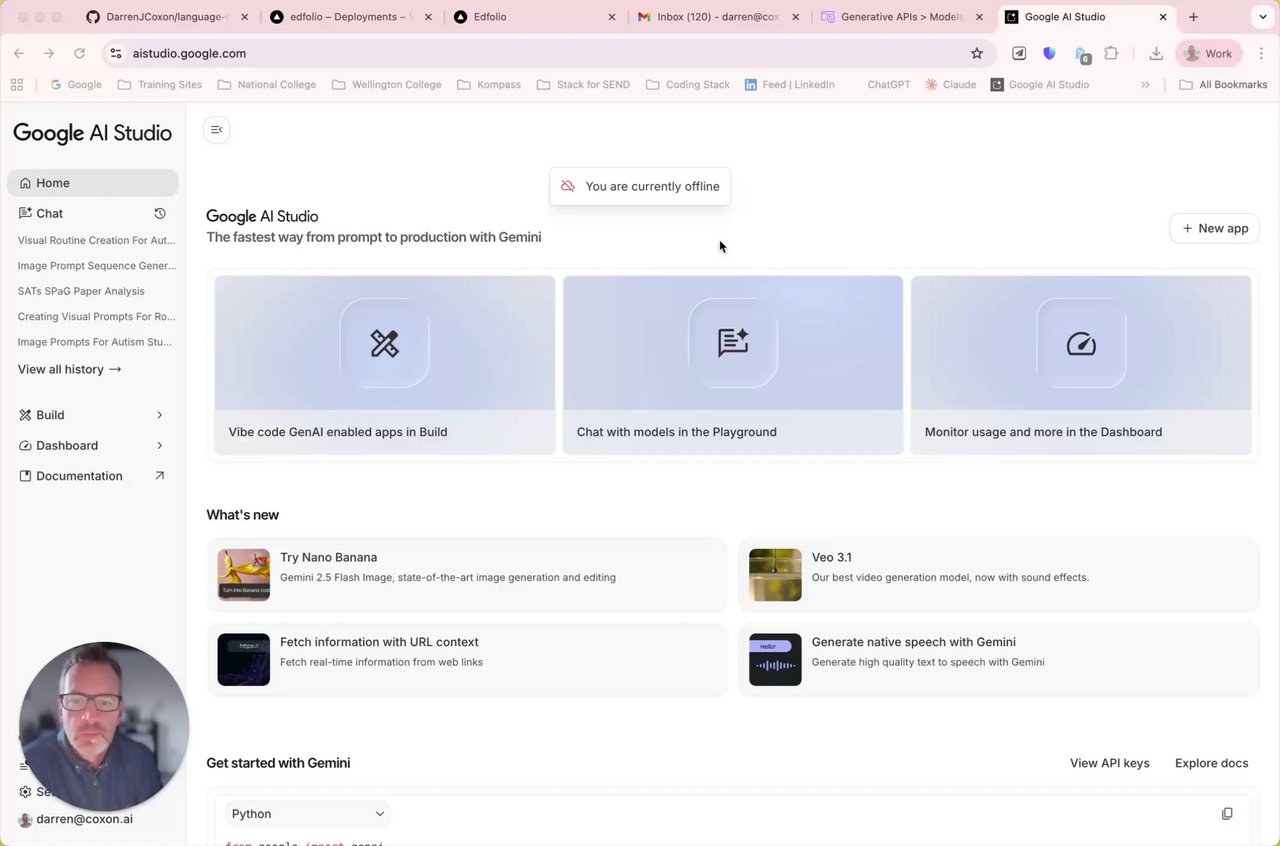Click the Home icon in the sidebar
Viewport: 1280px width, 846px height.
pos(26,183)
